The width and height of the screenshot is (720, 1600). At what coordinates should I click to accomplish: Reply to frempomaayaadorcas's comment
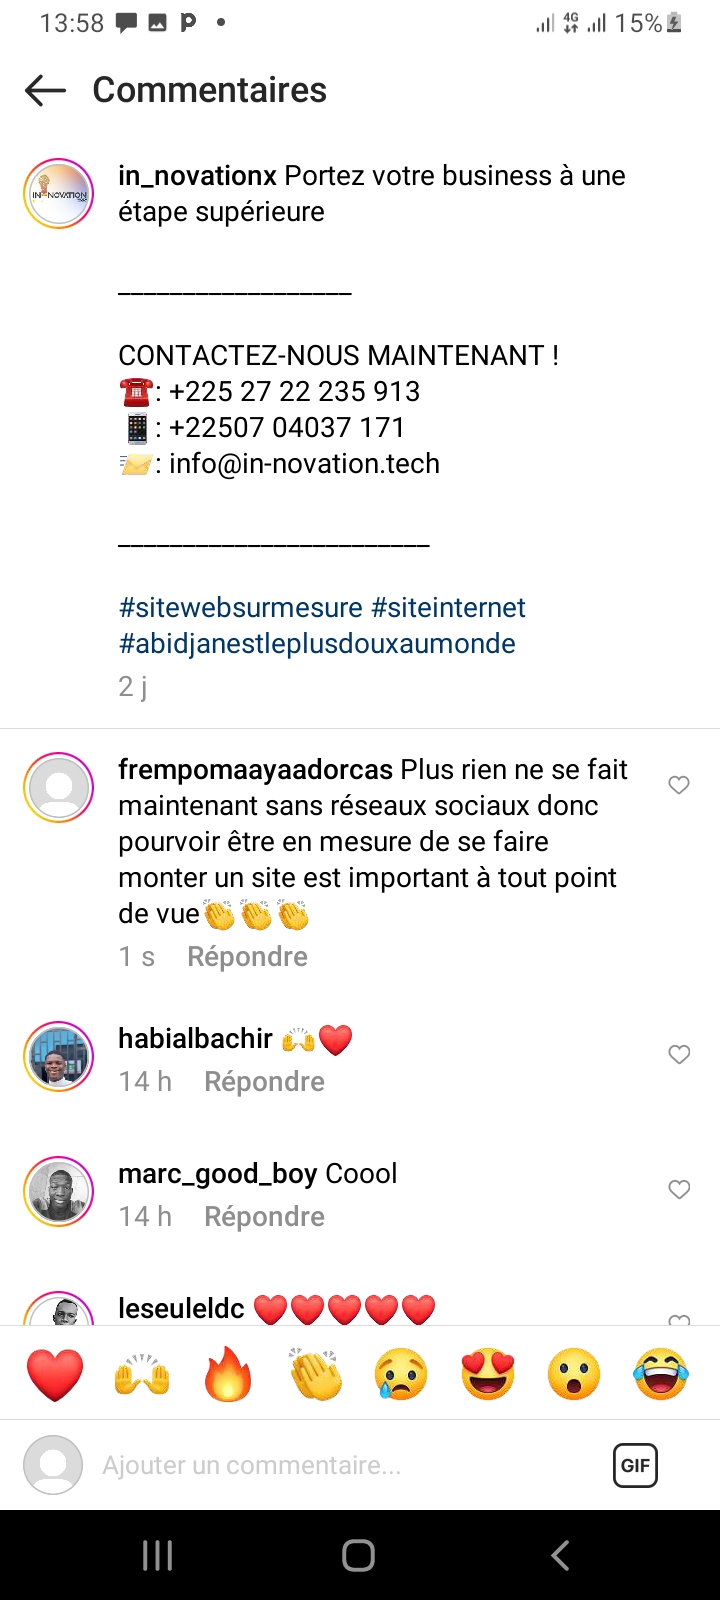coord(247,957)
